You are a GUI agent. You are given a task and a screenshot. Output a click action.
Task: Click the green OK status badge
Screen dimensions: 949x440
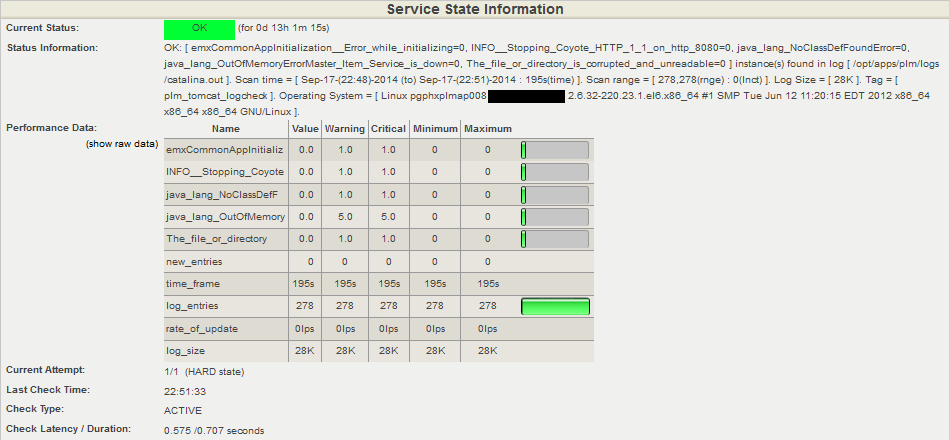click(x=198, y=27)
